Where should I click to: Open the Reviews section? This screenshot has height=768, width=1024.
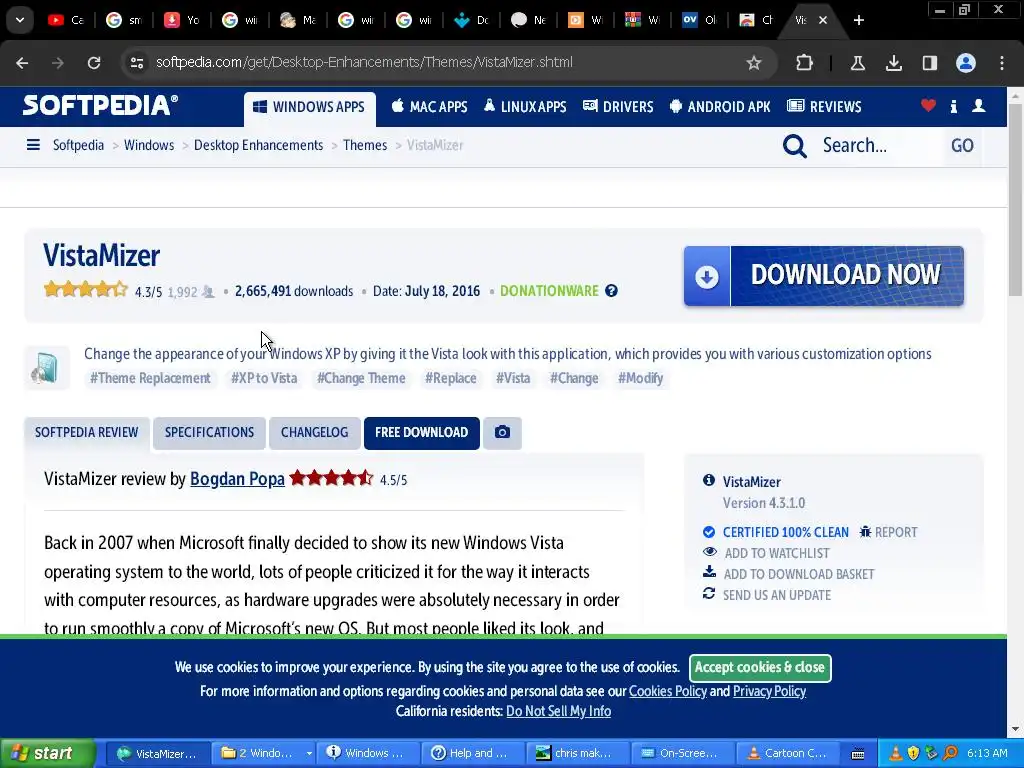point(824,107)
